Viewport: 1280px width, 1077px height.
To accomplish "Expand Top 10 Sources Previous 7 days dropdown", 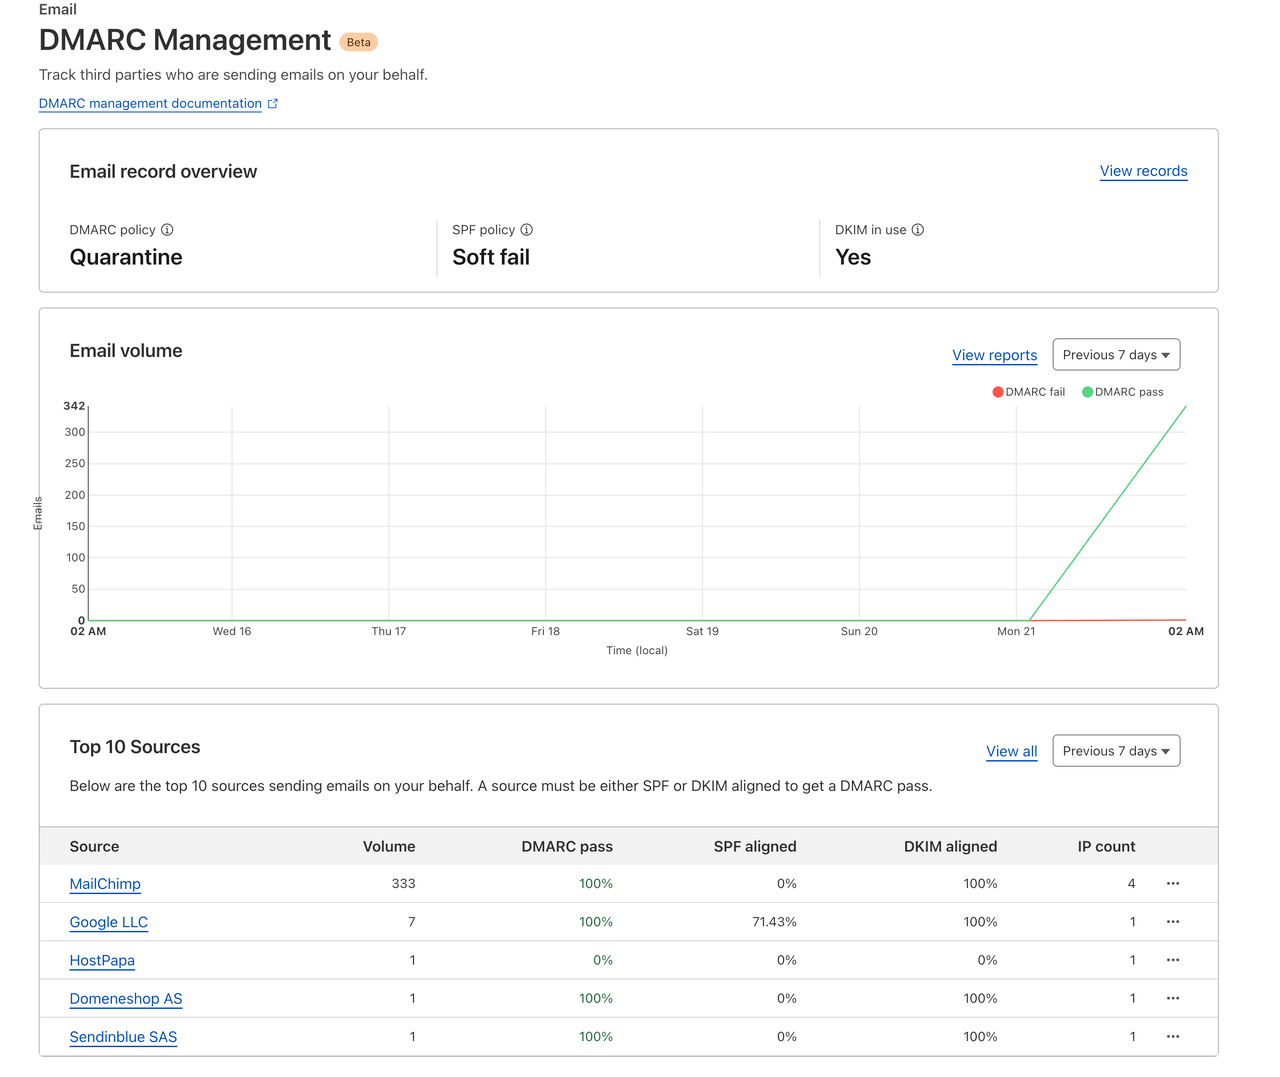I will tap(1116, 751).
